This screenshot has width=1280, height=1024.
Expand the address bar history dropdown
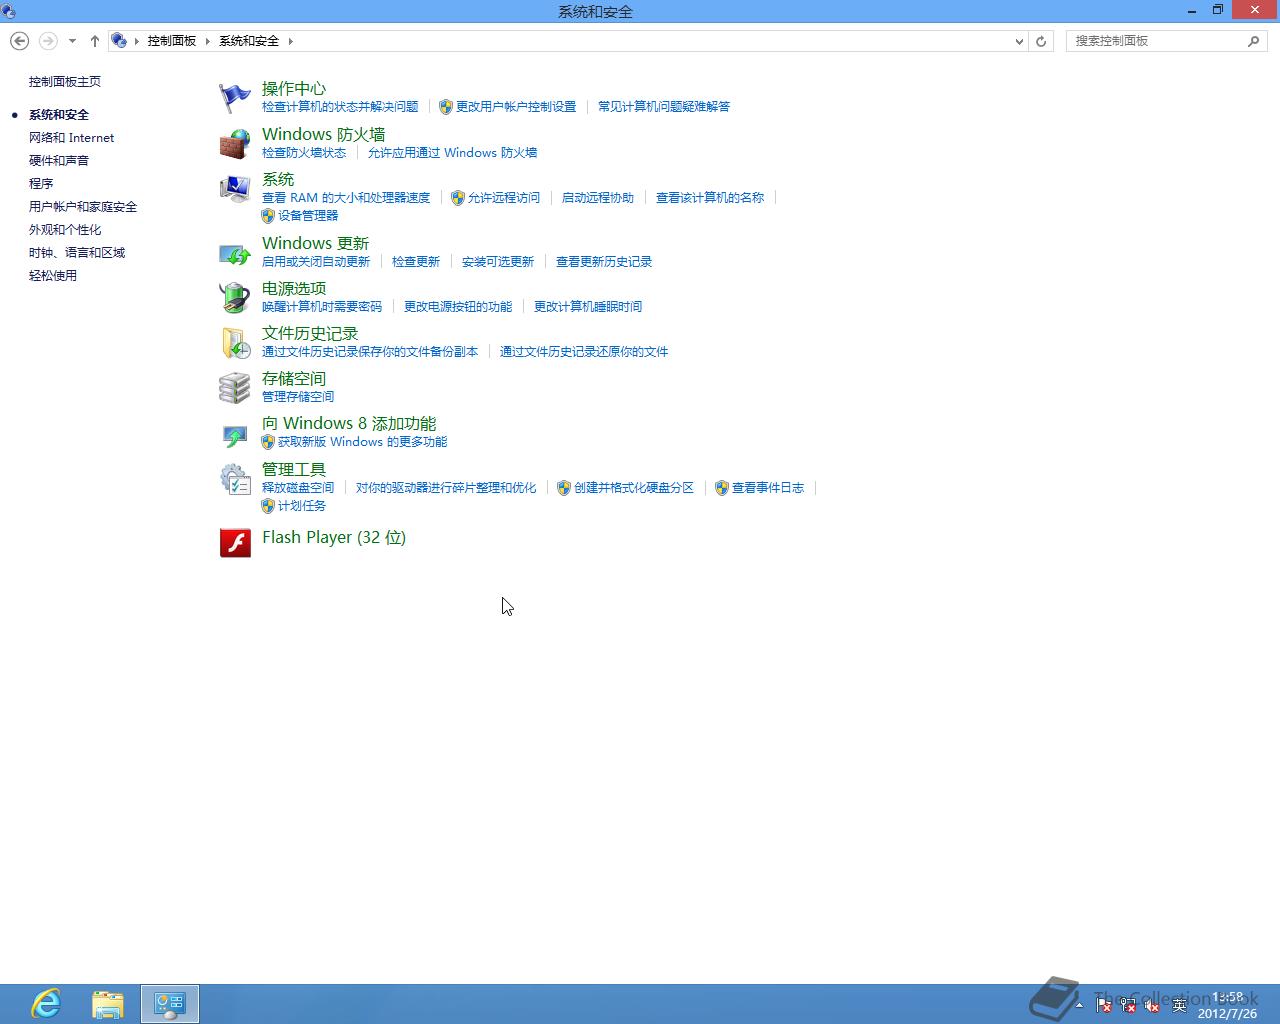[x=1019, y=41]
